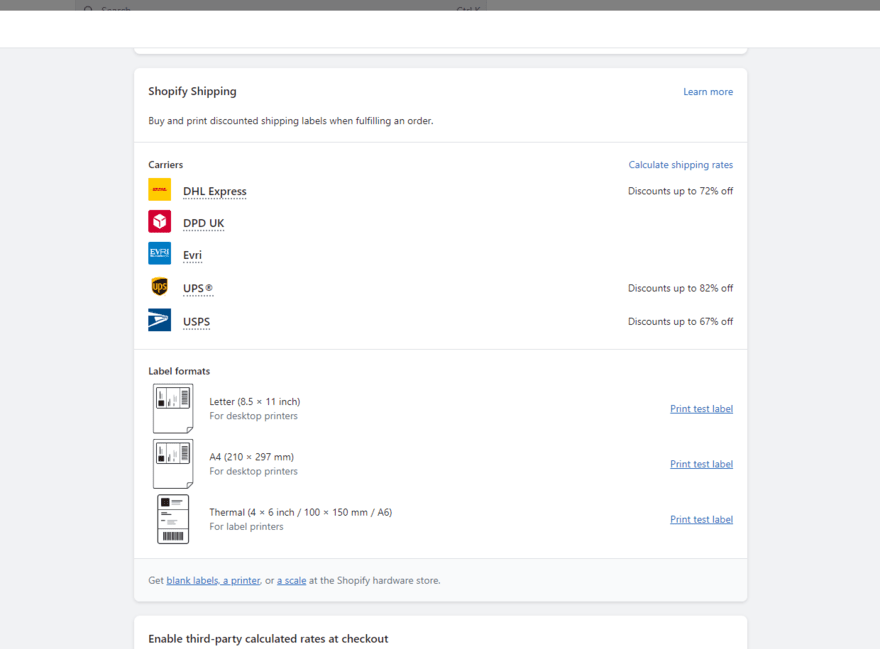Click the DPD UK carrier logo
Image resolution: width=880 pixels, height=649 pixels.
click(x=159, y=221)
